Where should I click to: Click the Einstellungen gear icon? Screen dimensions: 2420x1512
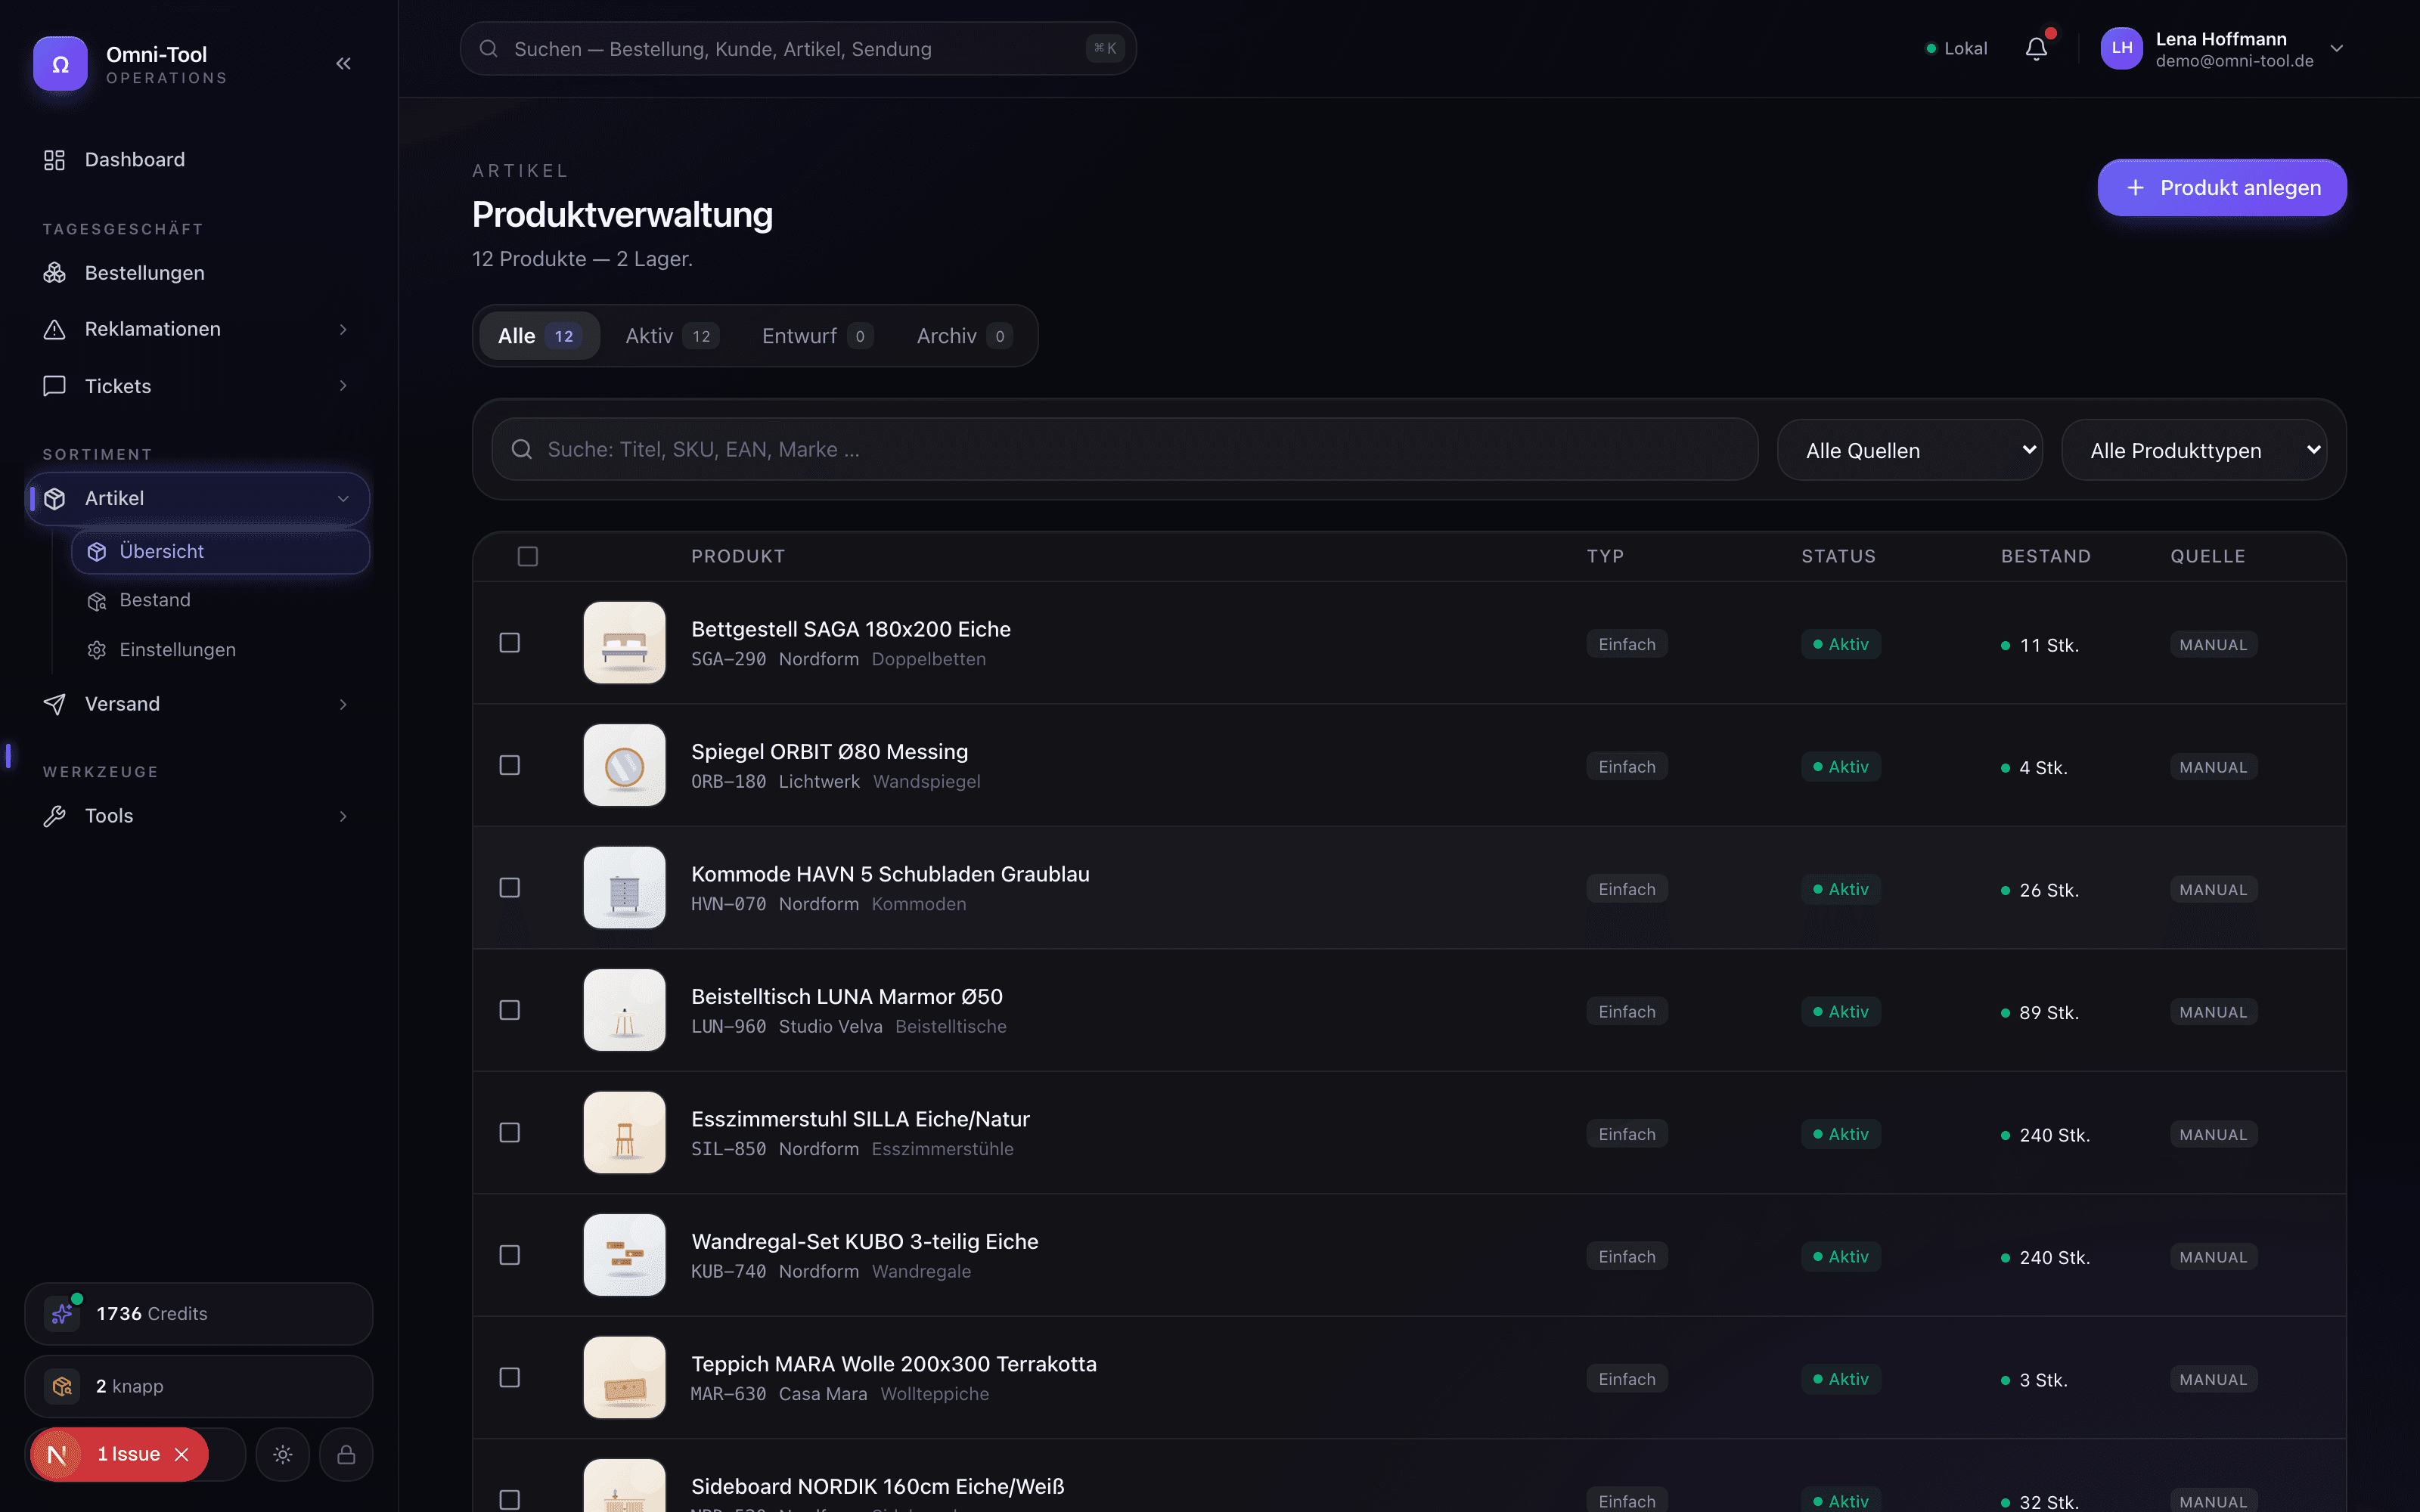[x=97, y=650]
